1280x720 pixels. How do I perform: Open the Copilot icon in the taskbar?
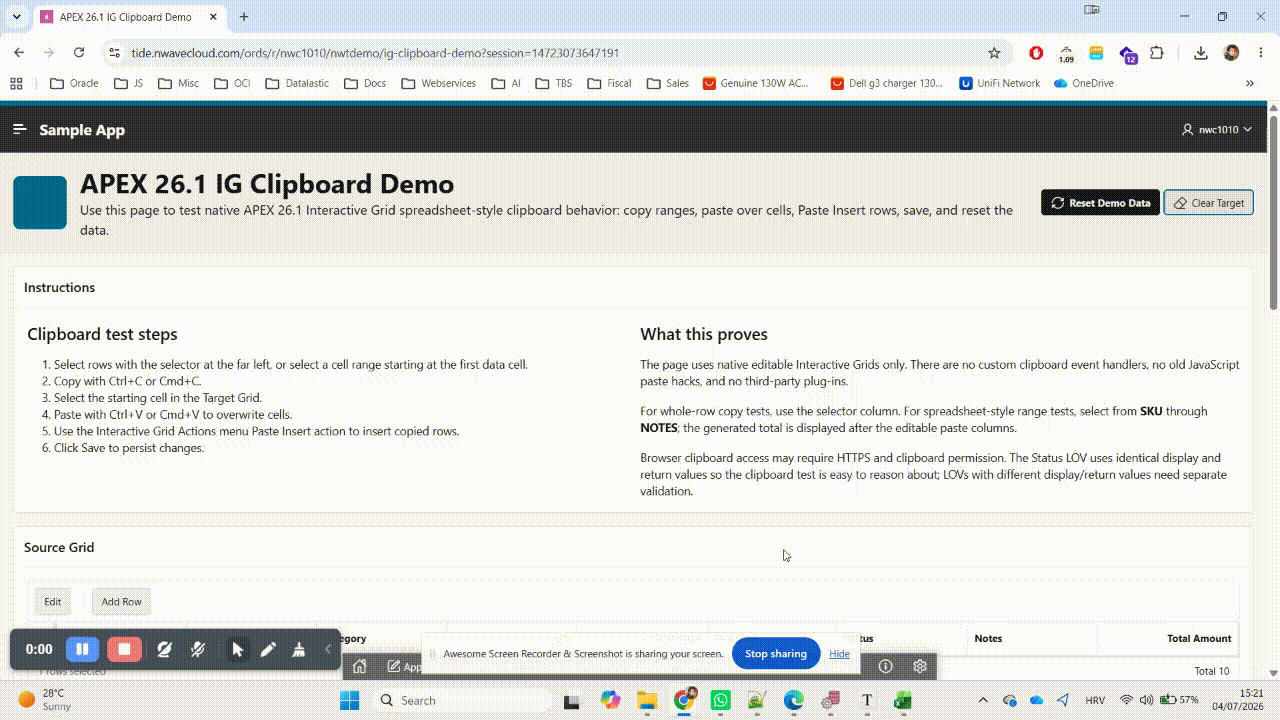point(610,700)
